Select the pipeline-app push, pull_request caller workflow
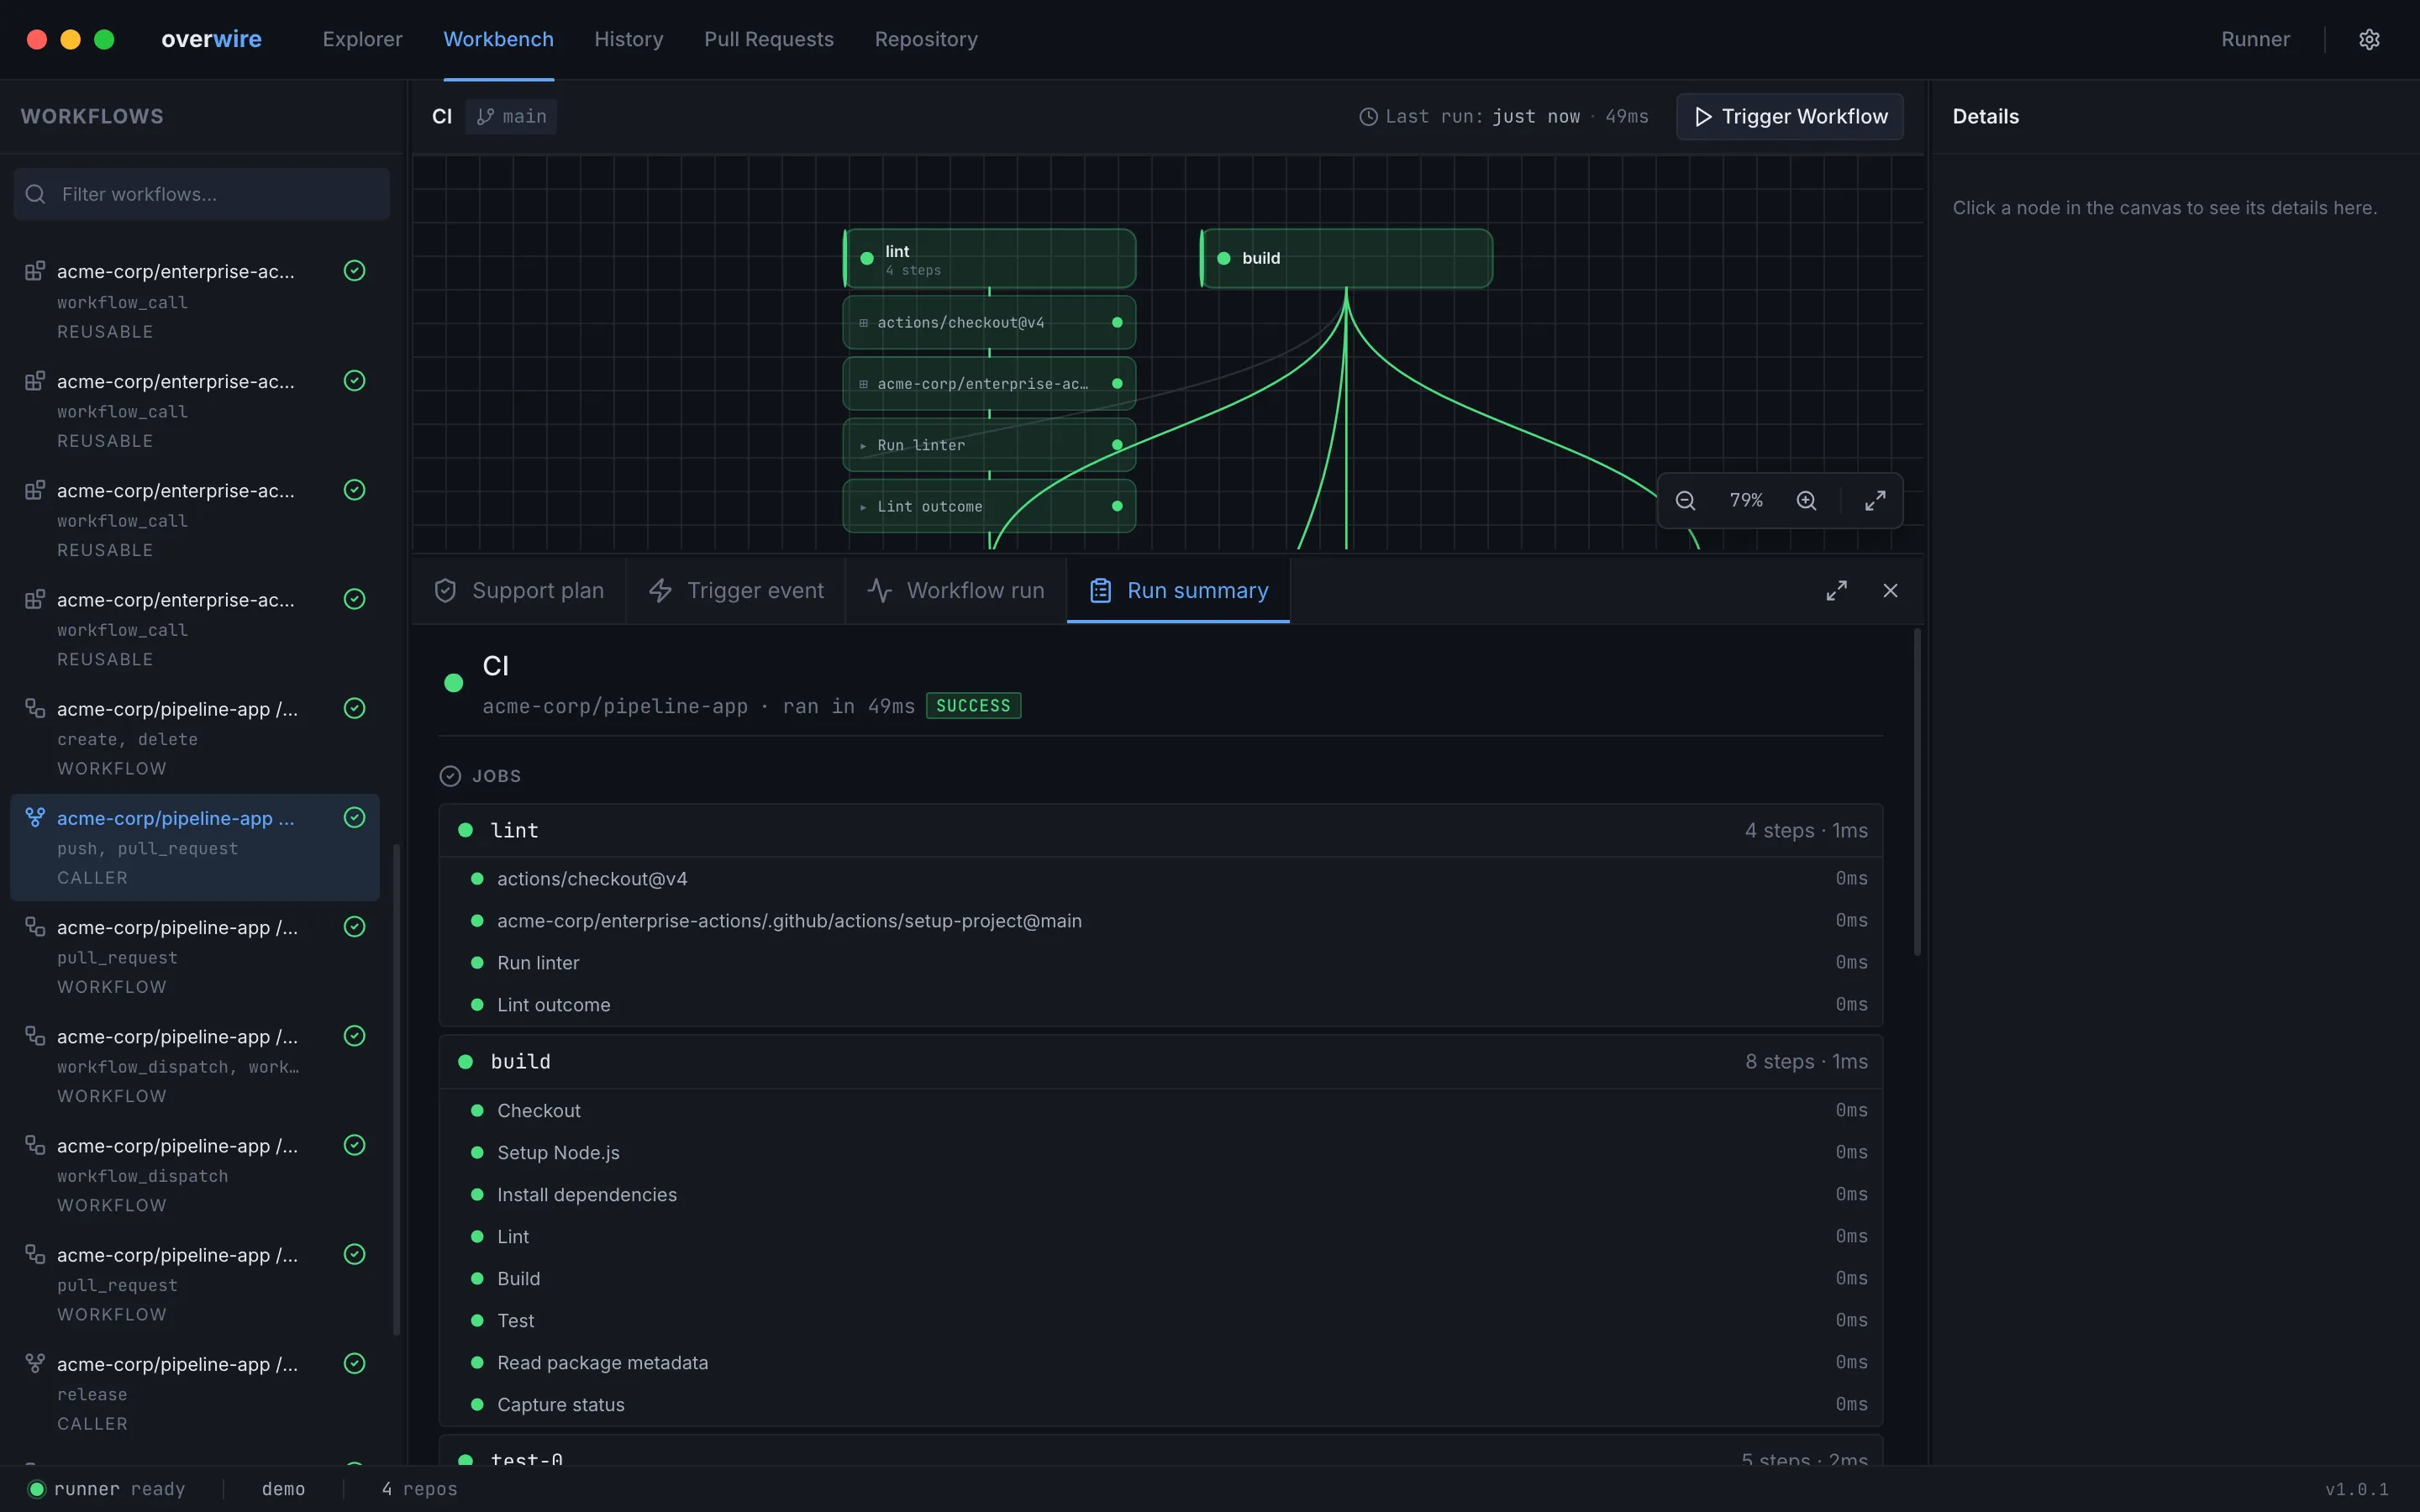 pos(195,848)
